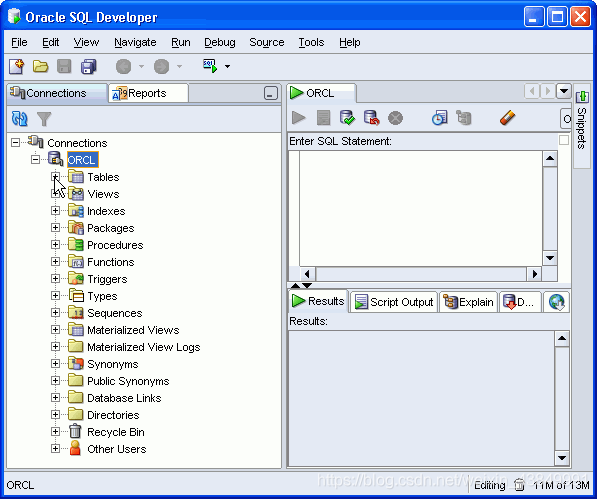Click the globe tab in results pane
The height and width of the screenshot is (499, 597).
tap(557, 302)
